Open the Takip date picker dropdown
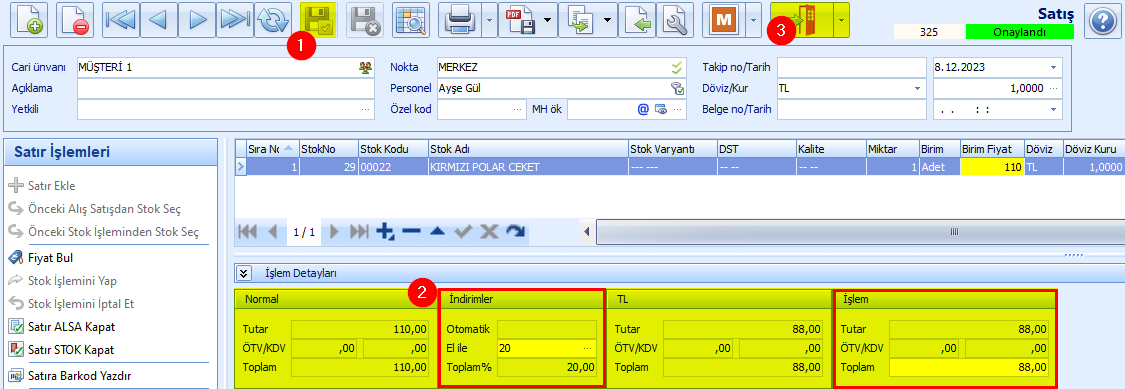 (x=1053, y=67)
